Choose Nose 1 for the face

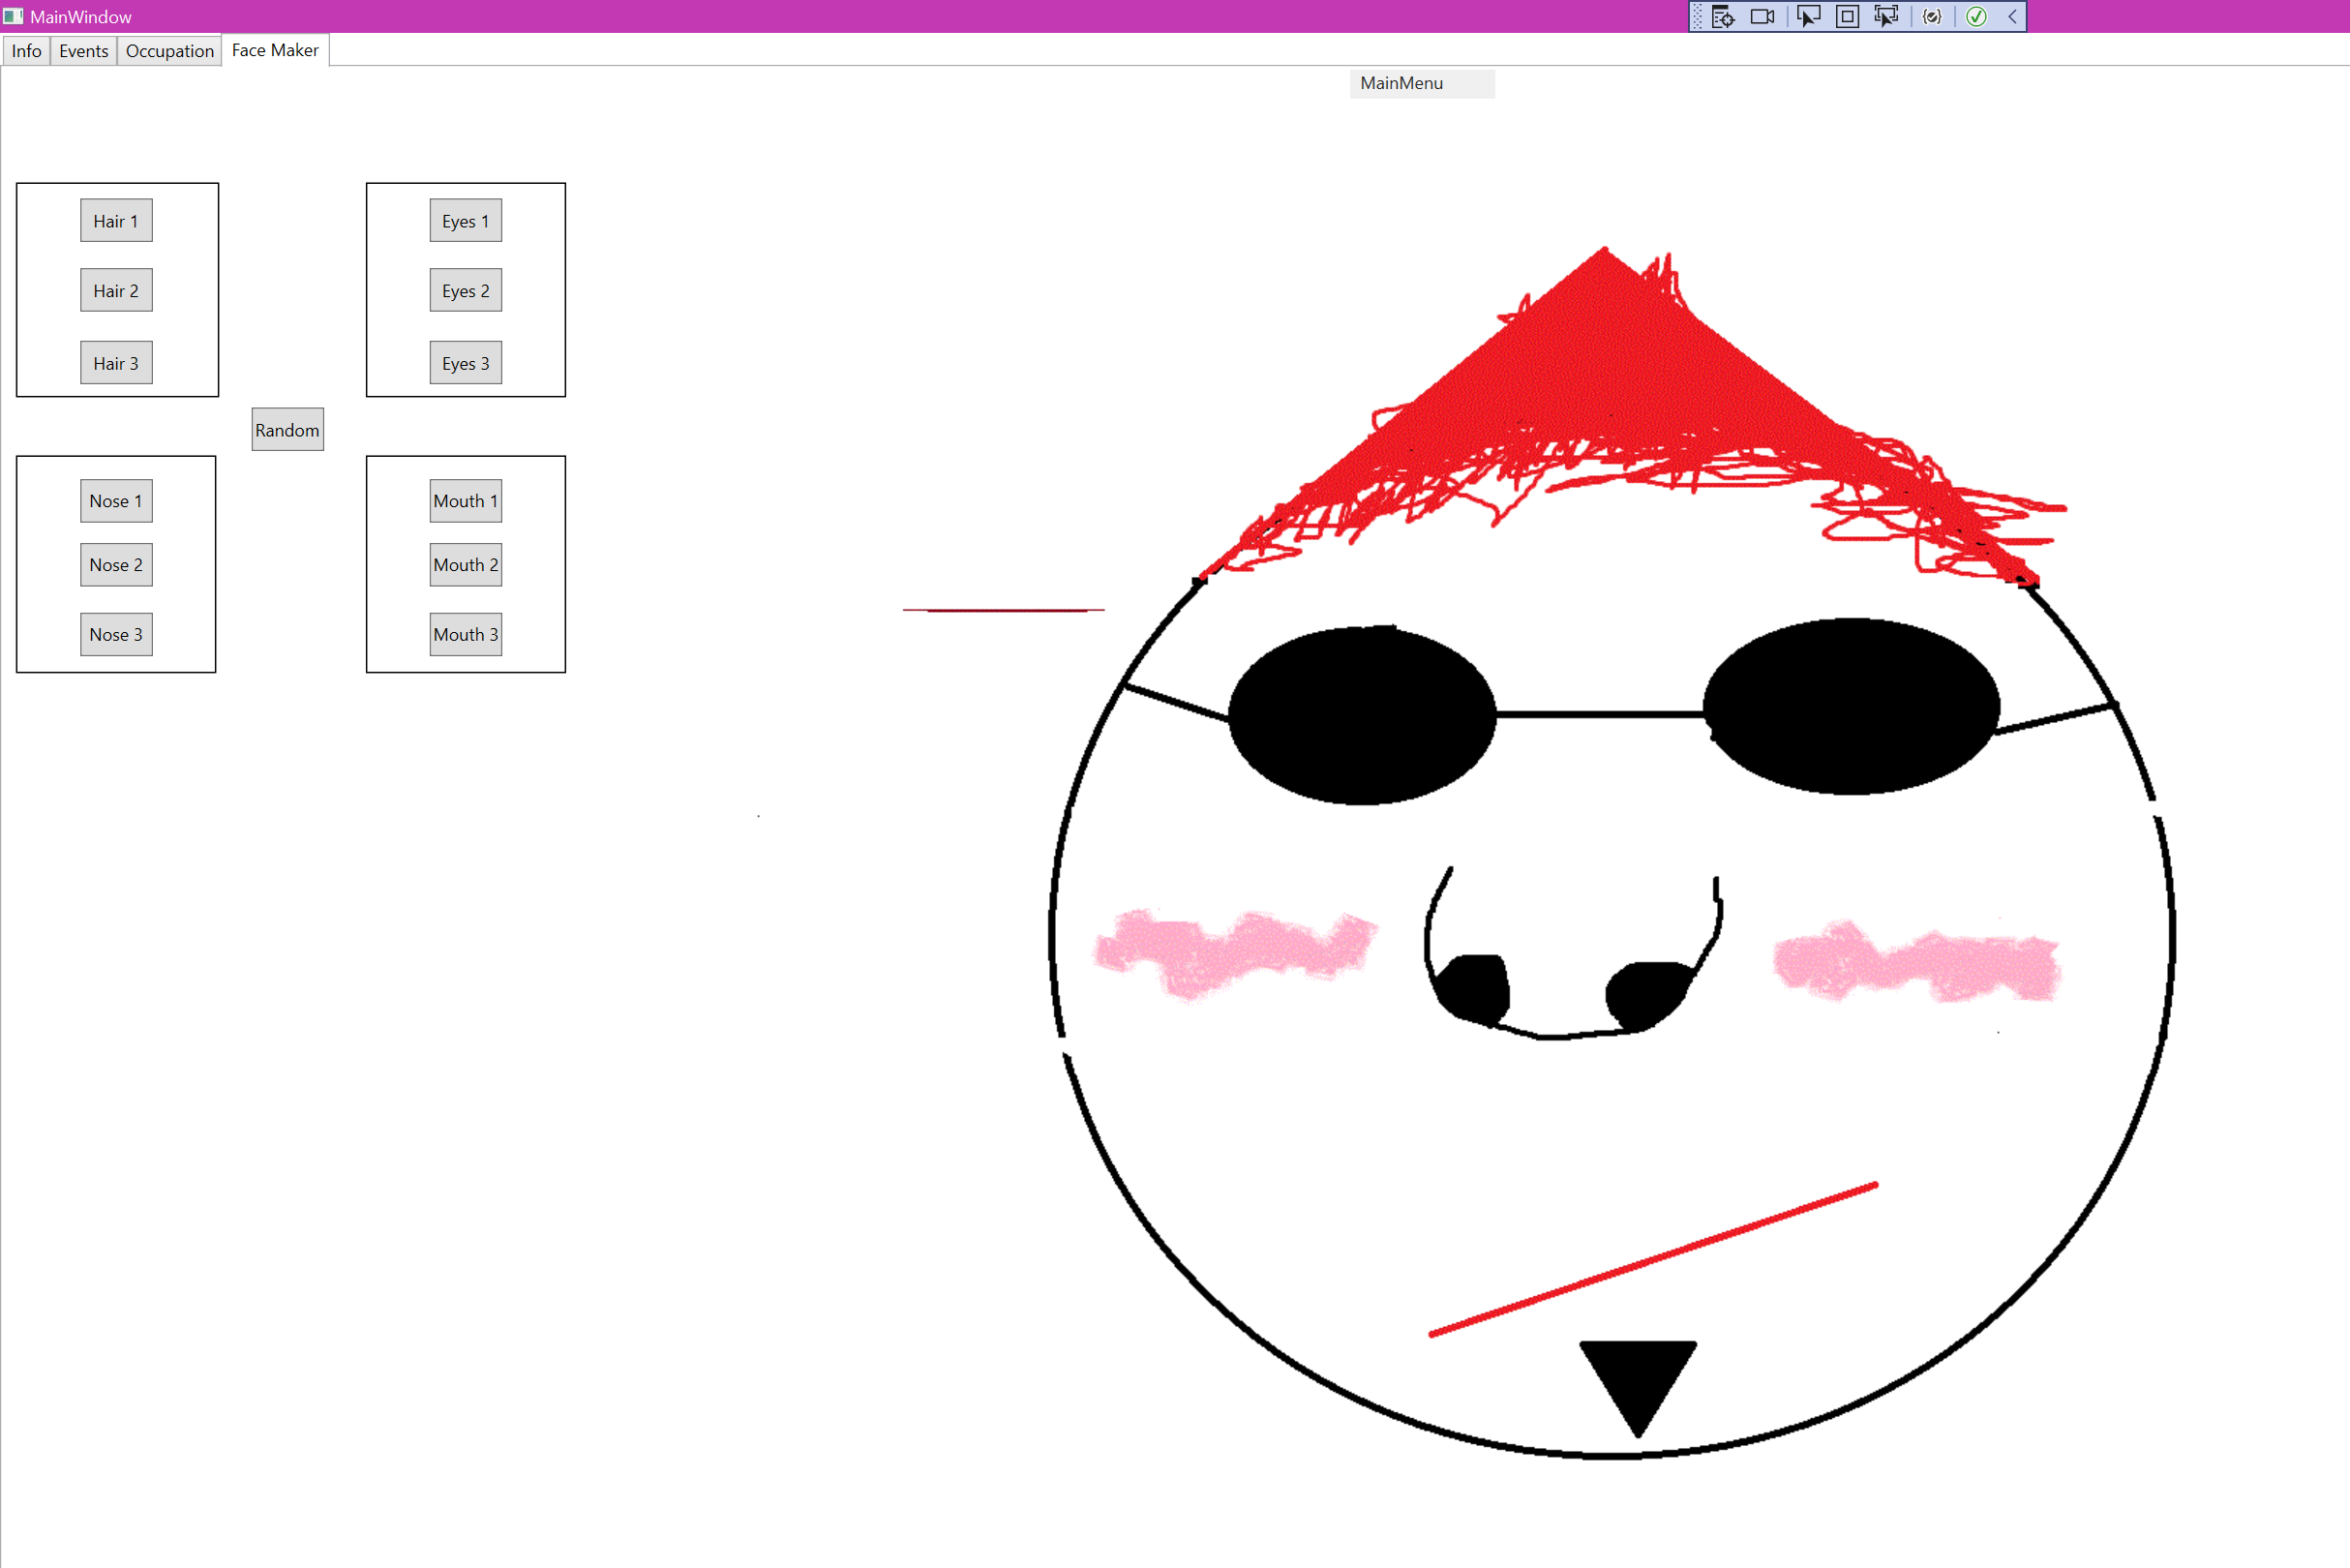point(116,500)
